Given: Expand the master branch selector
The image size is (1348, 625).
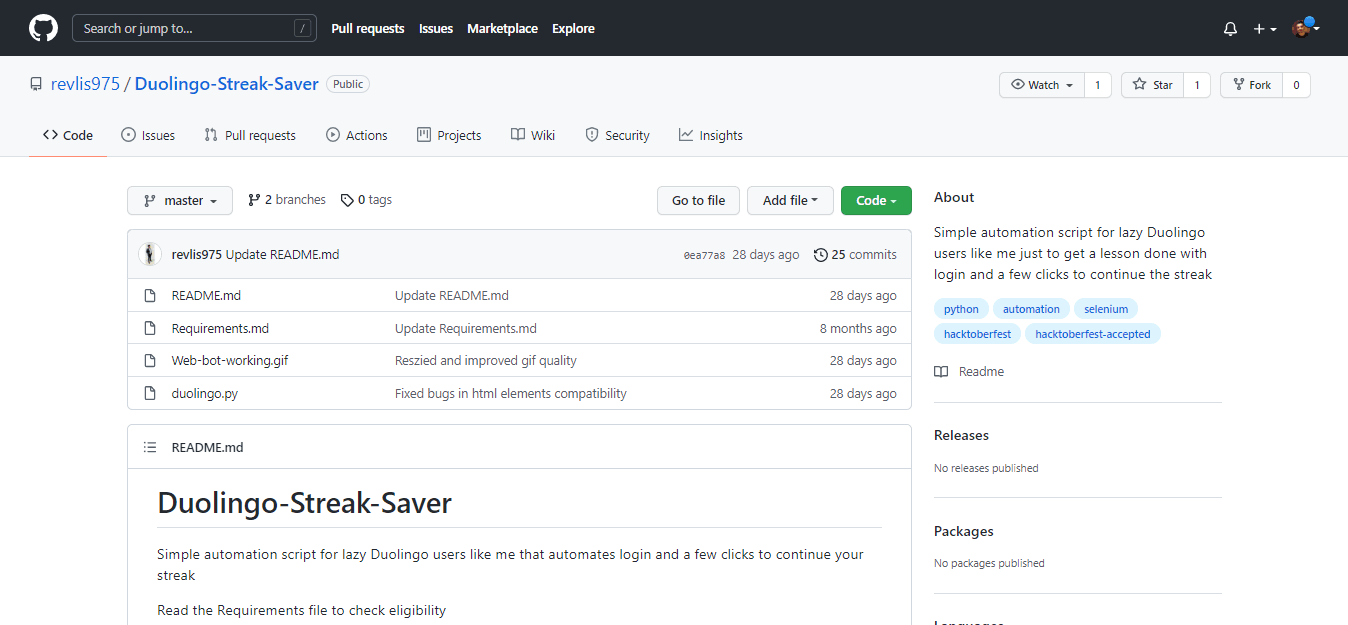Looking at the screenshot, I should tap(180, 200).
